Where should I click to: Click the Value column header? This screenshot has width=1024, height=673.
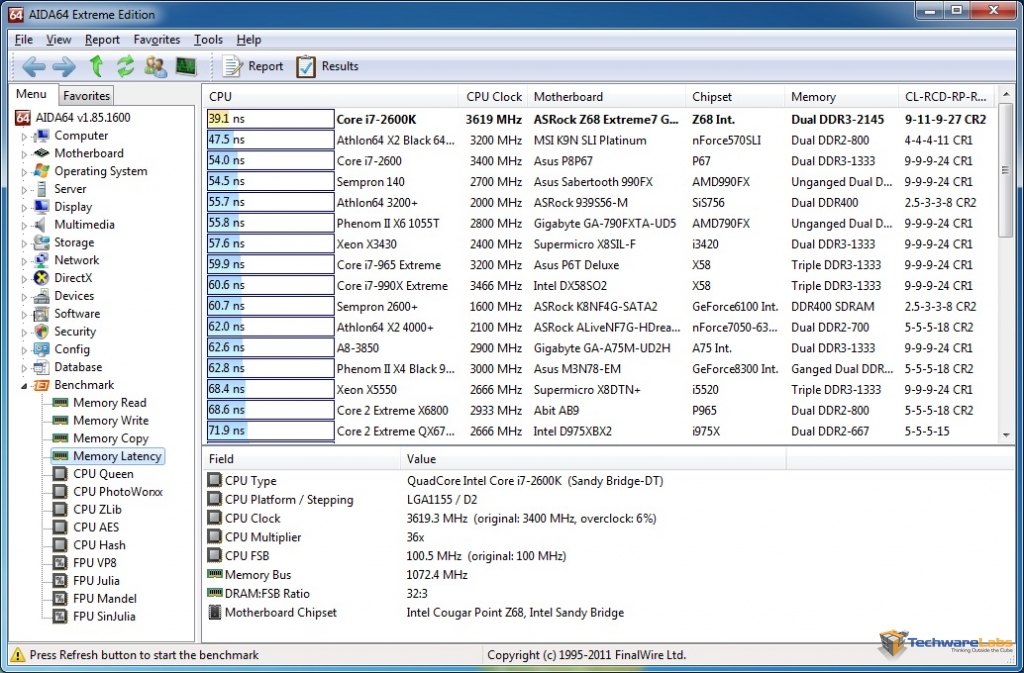(593, 459)
